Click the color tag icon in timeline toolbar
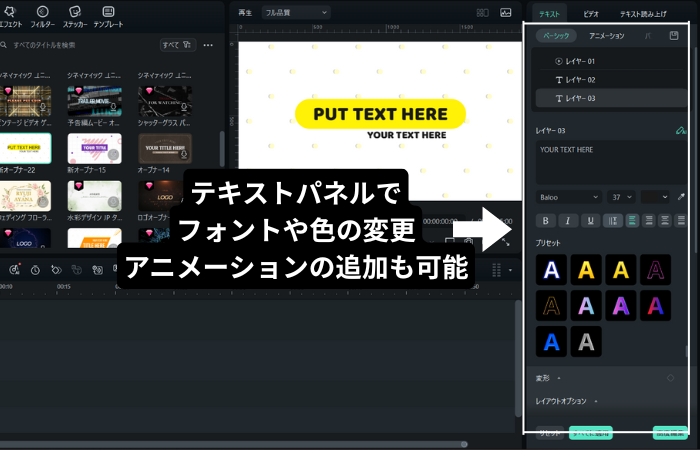This screenshot has width=700, height=450. (56, 270)
